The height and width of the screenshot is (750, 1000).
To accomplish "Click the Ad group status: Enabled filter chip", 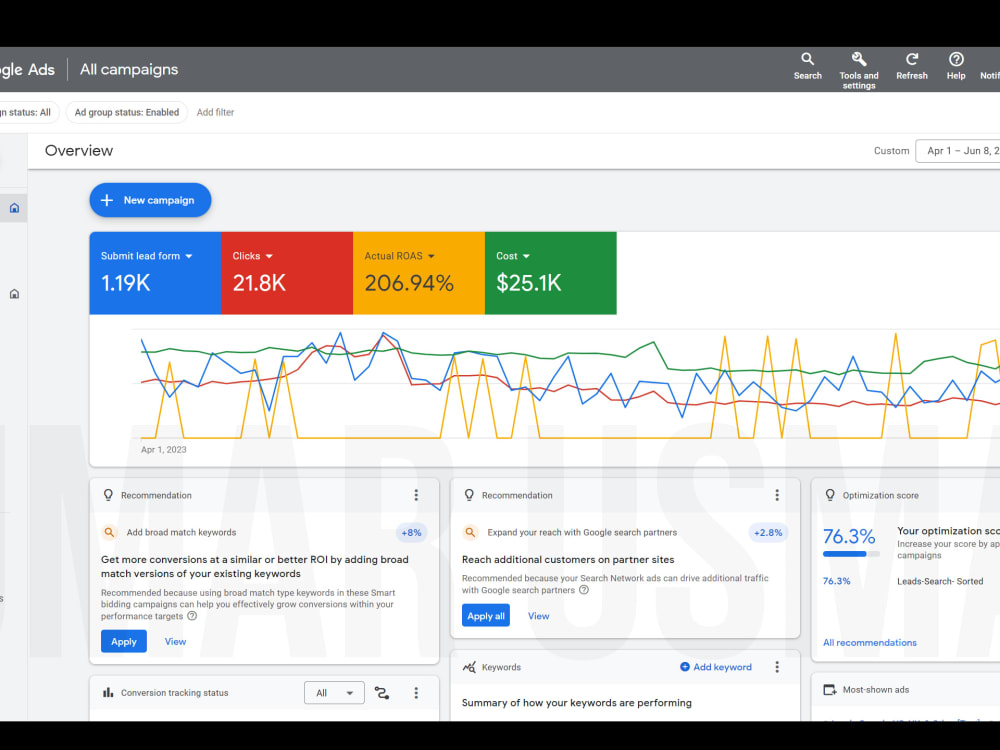I will [x=126, y=112].
